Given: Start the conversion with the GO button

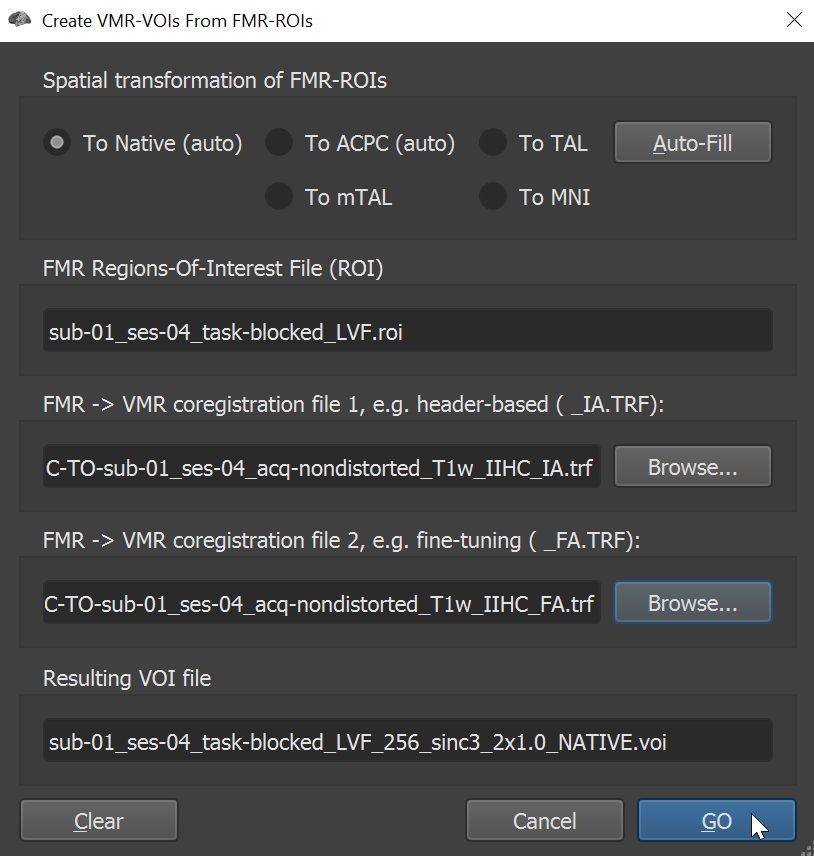Looking at the screenshot, I should [717, 821].
